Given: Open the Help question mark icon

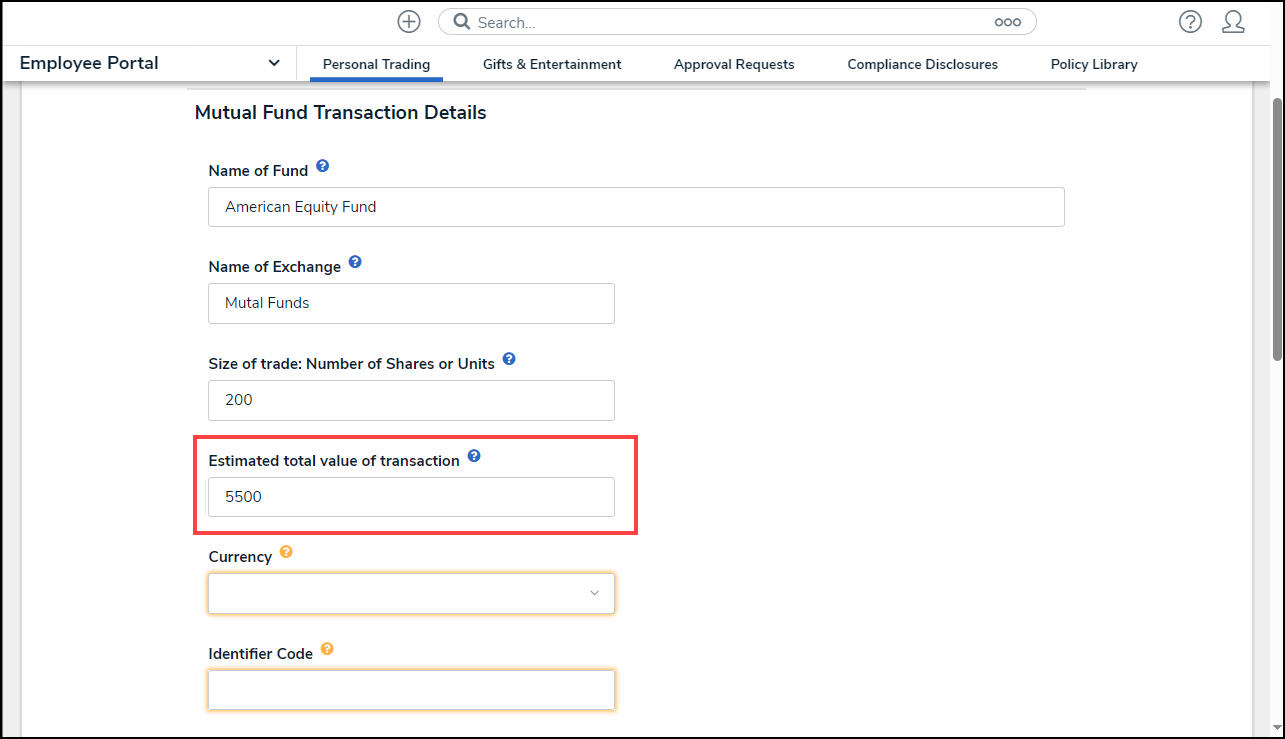Looking at the screenshot, I should 1190,22.
